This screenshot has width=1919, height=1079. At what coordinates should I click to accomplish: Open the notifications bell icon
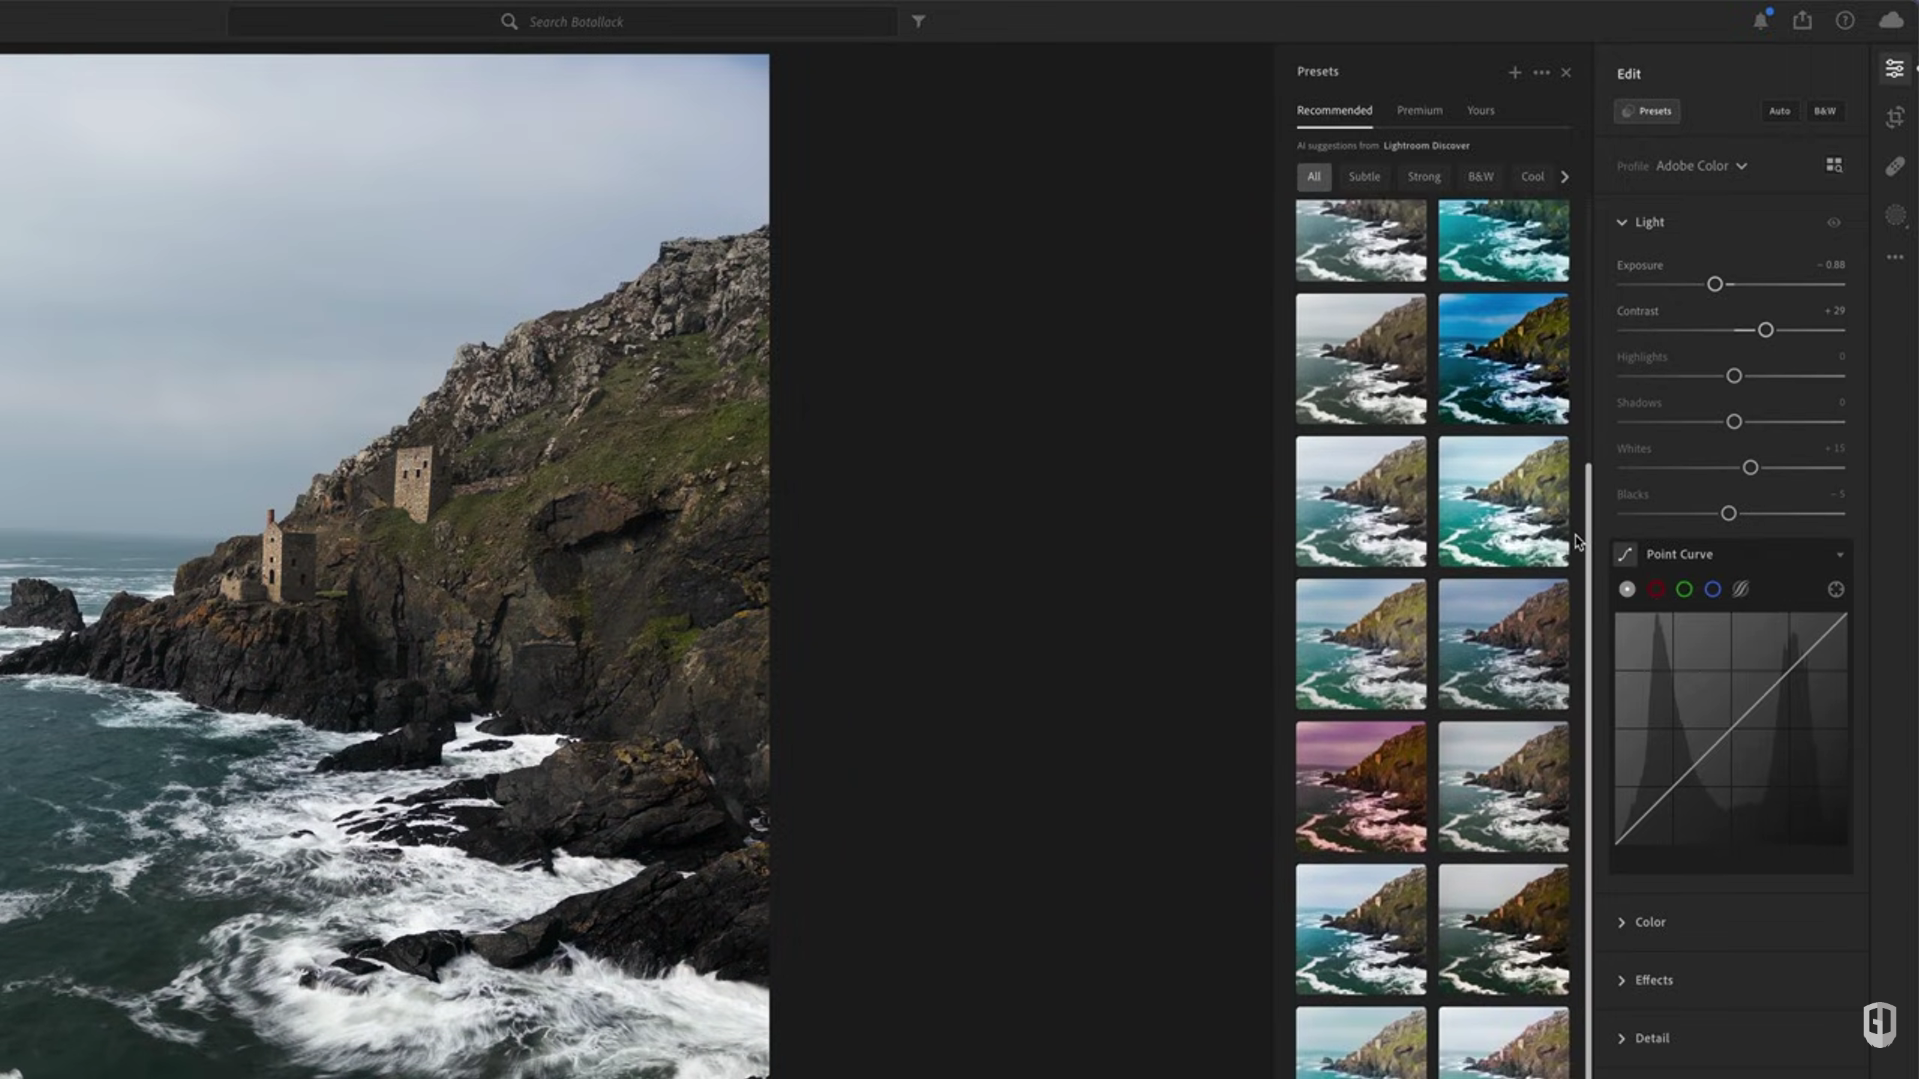click(1760, 20)
